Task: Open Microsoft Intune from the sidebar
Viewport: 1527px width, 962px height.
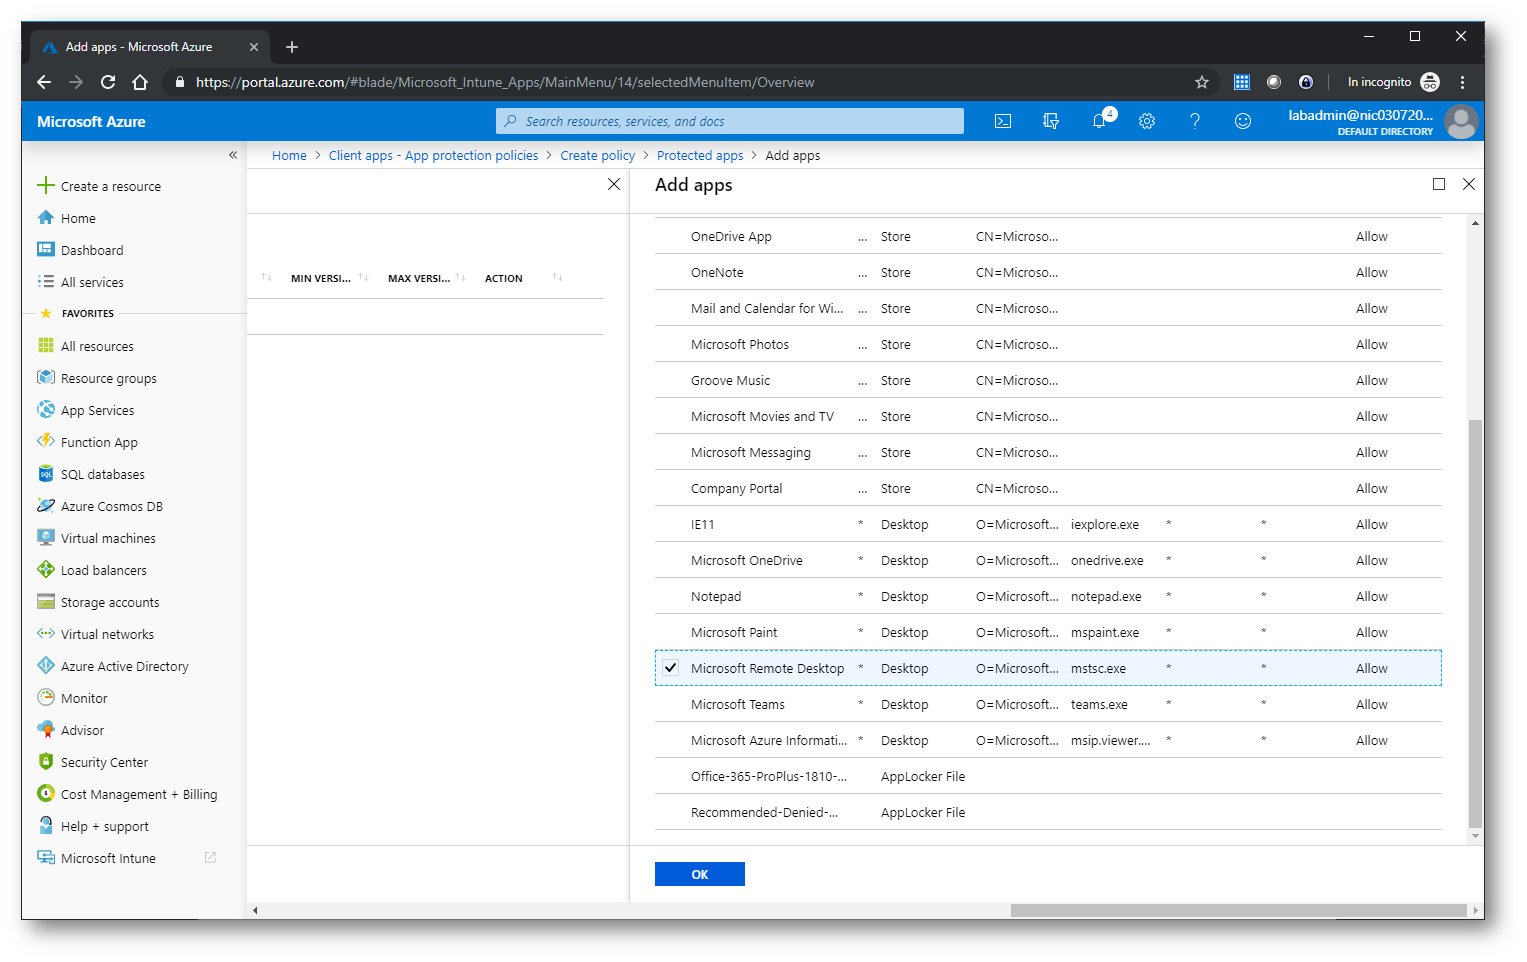Action: 108,858
